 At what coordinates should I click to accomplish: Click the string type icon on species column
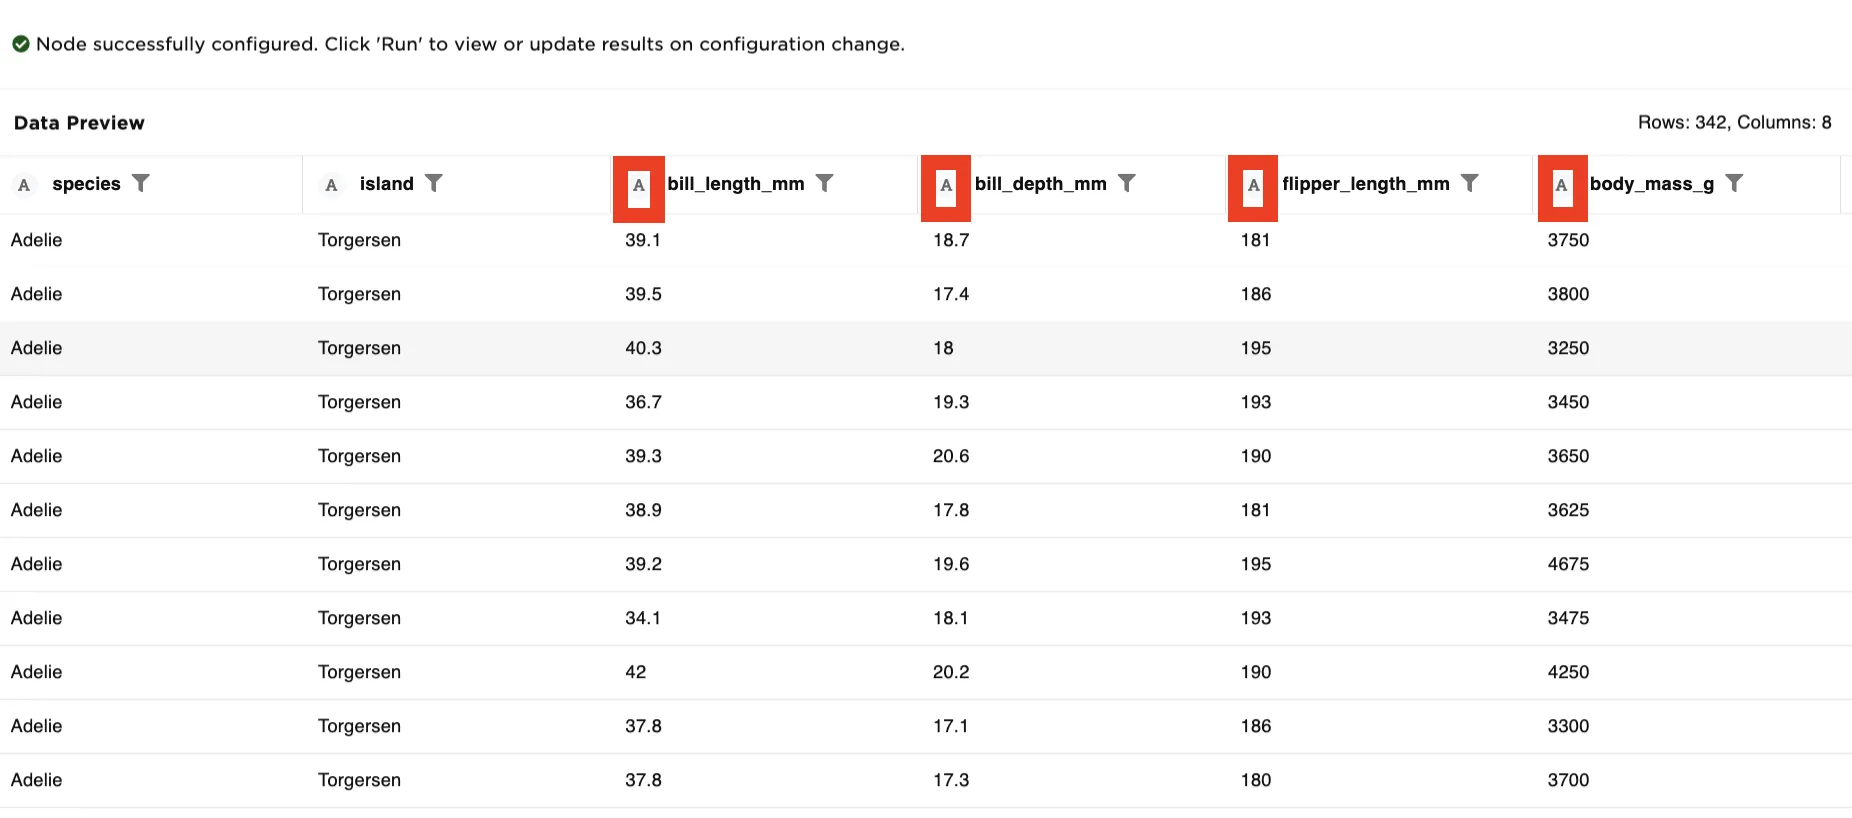pos(24,184)
